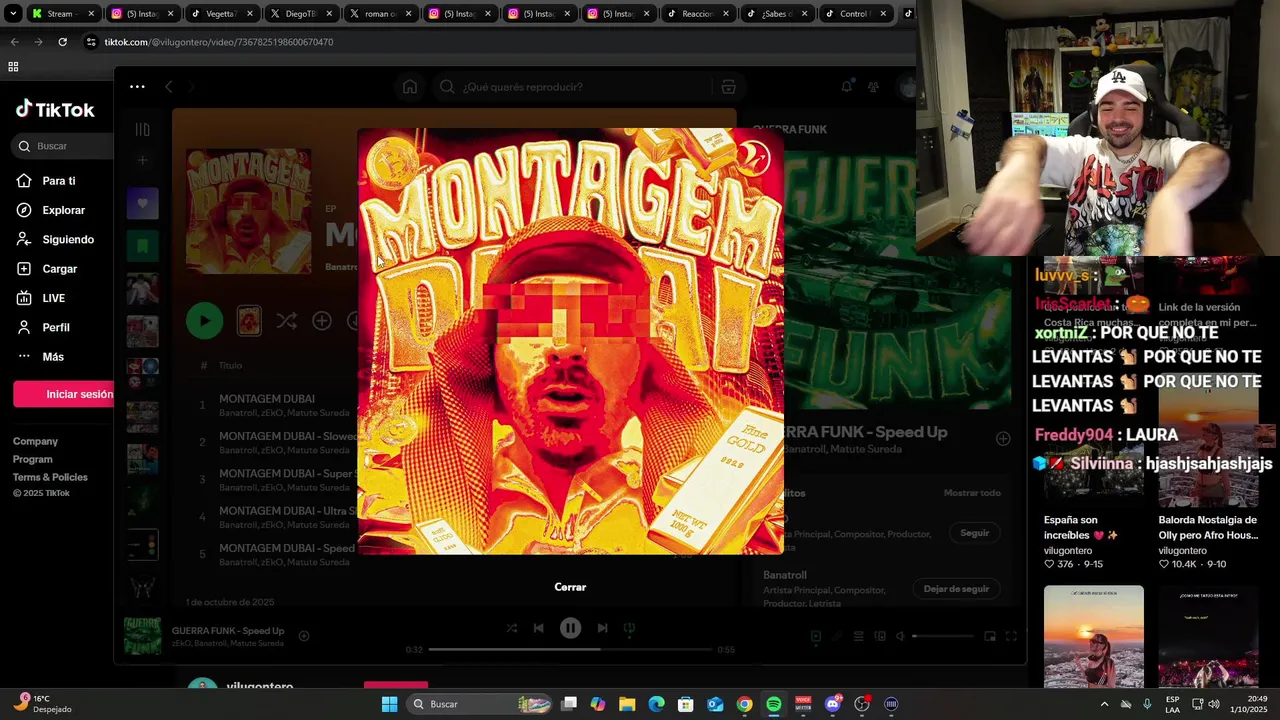Click 'Dejar de seguir' for Banatroll
This screenshot has height=720, width=1280.
[956, 589]
